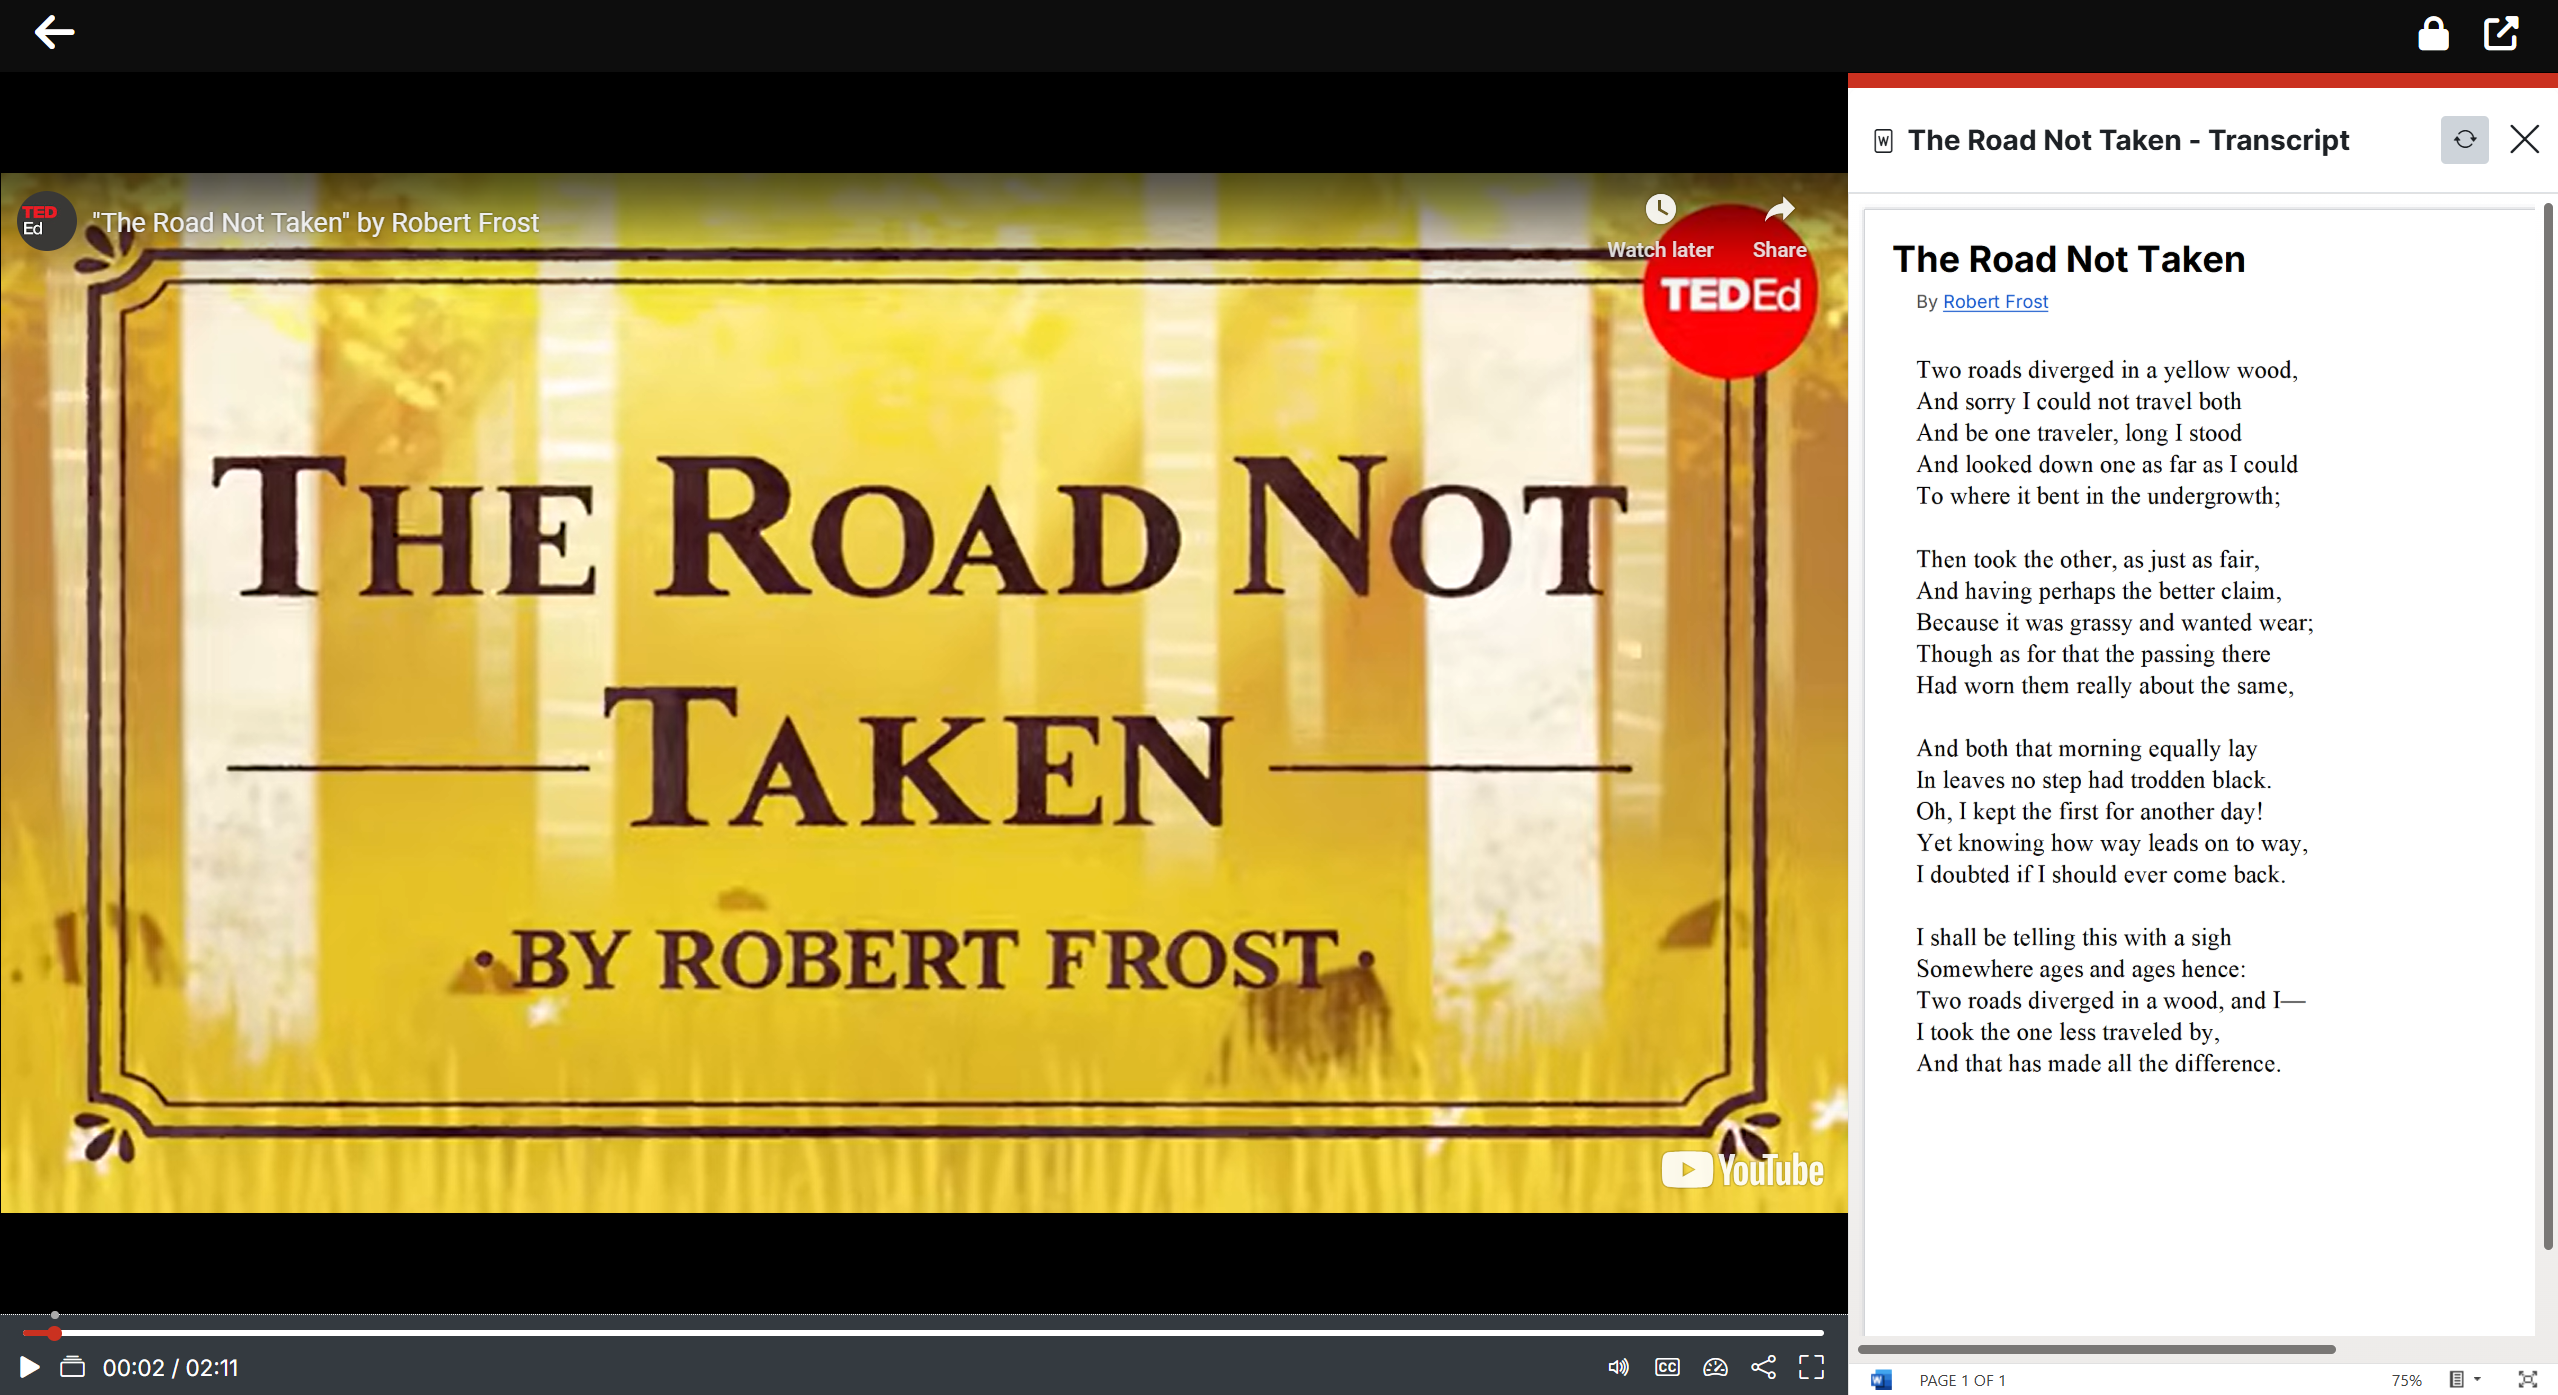Click the fit-to-screen icon in document footer
The image size is (2558, 1395).
click(2527, 1380)
